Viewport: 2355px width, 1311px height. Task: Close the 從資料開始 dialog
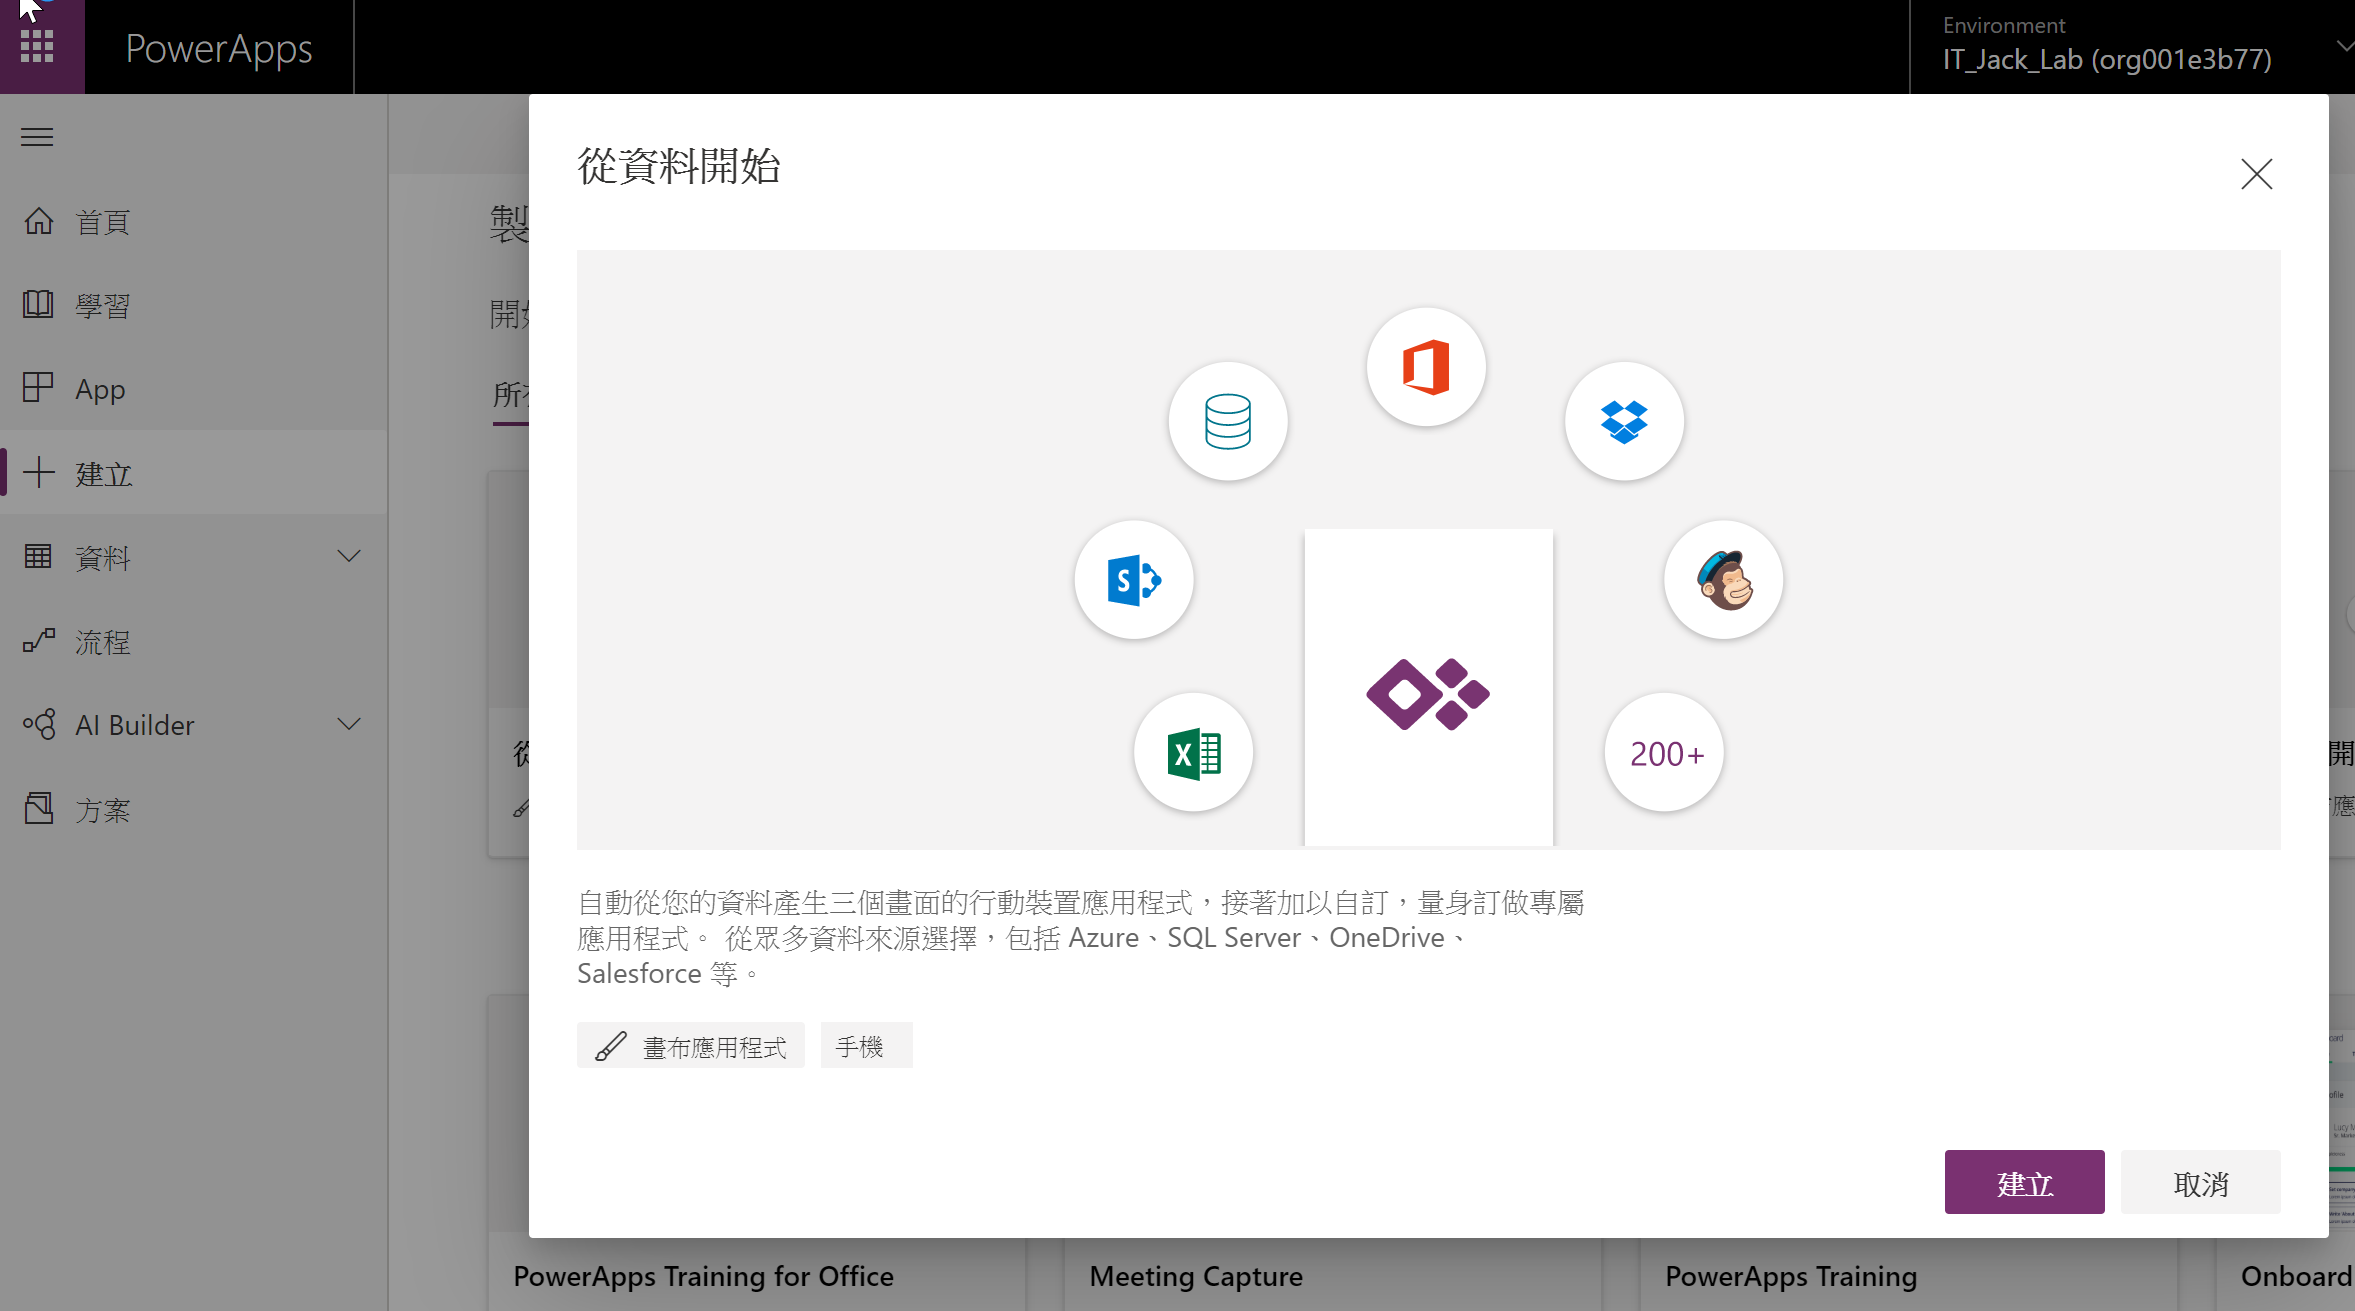[x=2256, y=174]
